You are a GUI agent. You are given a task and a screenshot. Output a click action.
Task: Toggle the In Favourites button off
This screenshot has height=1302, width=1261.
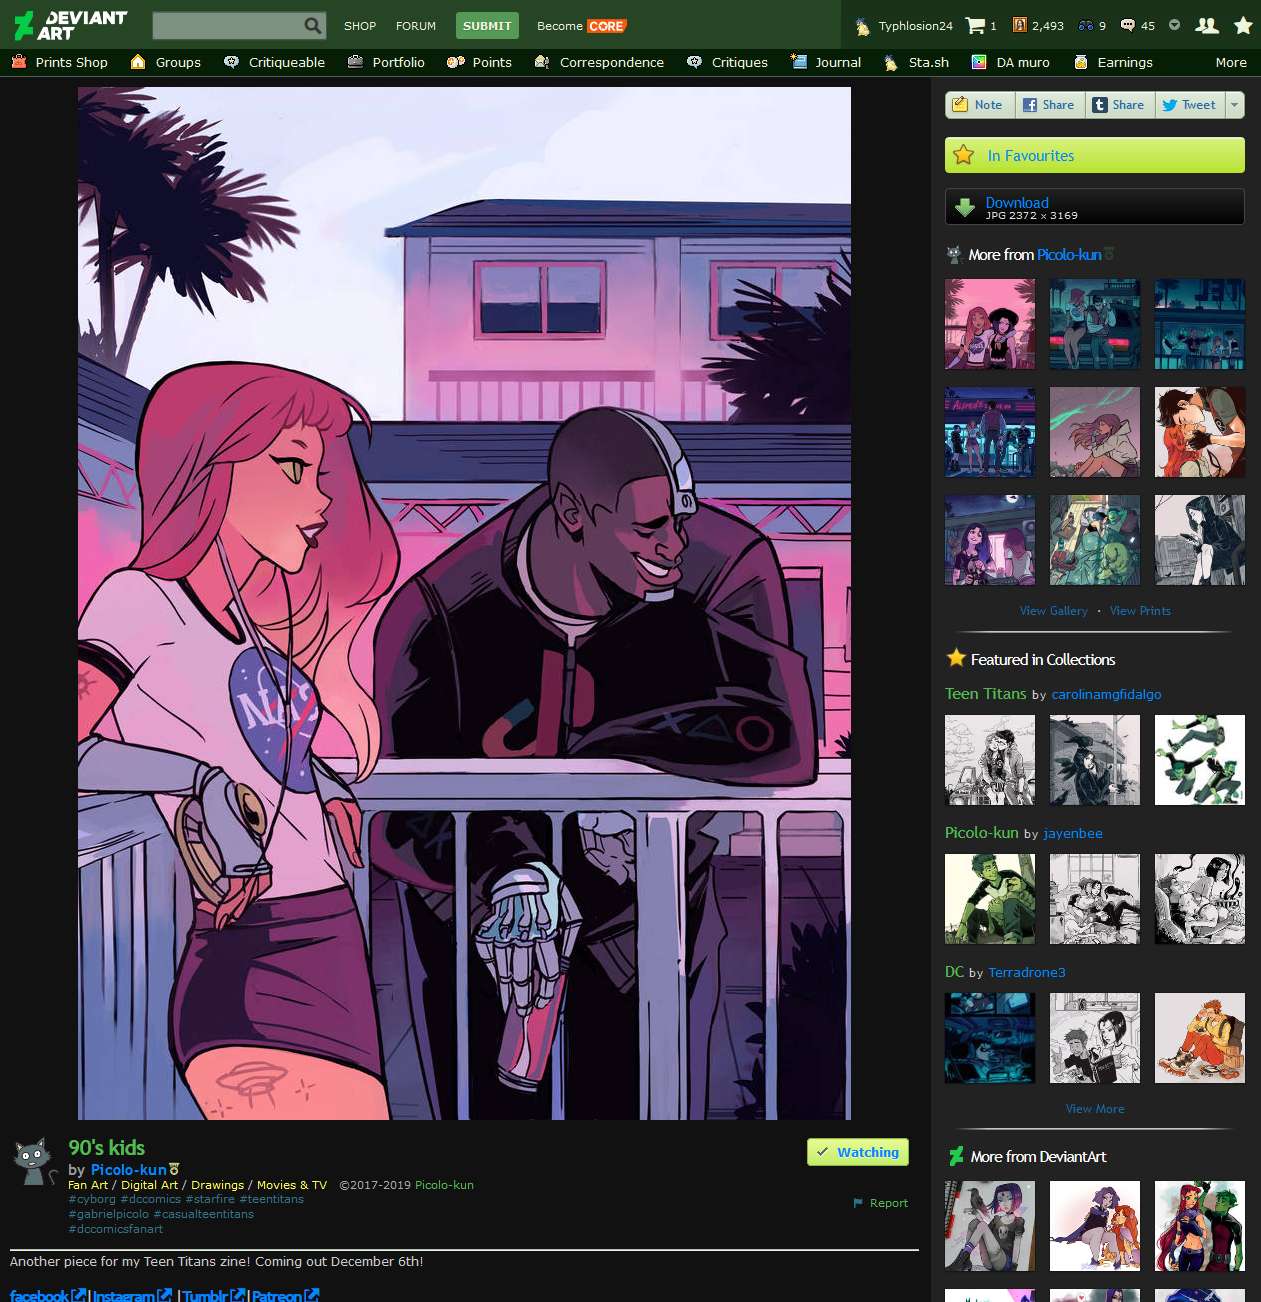coord(1094,155)
